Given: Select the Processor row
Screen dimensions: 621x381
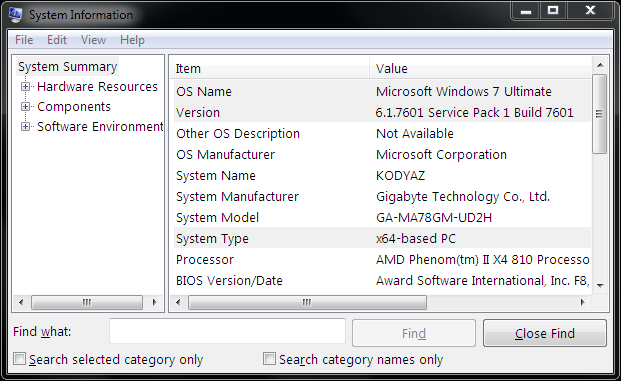Looking at the screenshot, I should (x=382, y=259).
